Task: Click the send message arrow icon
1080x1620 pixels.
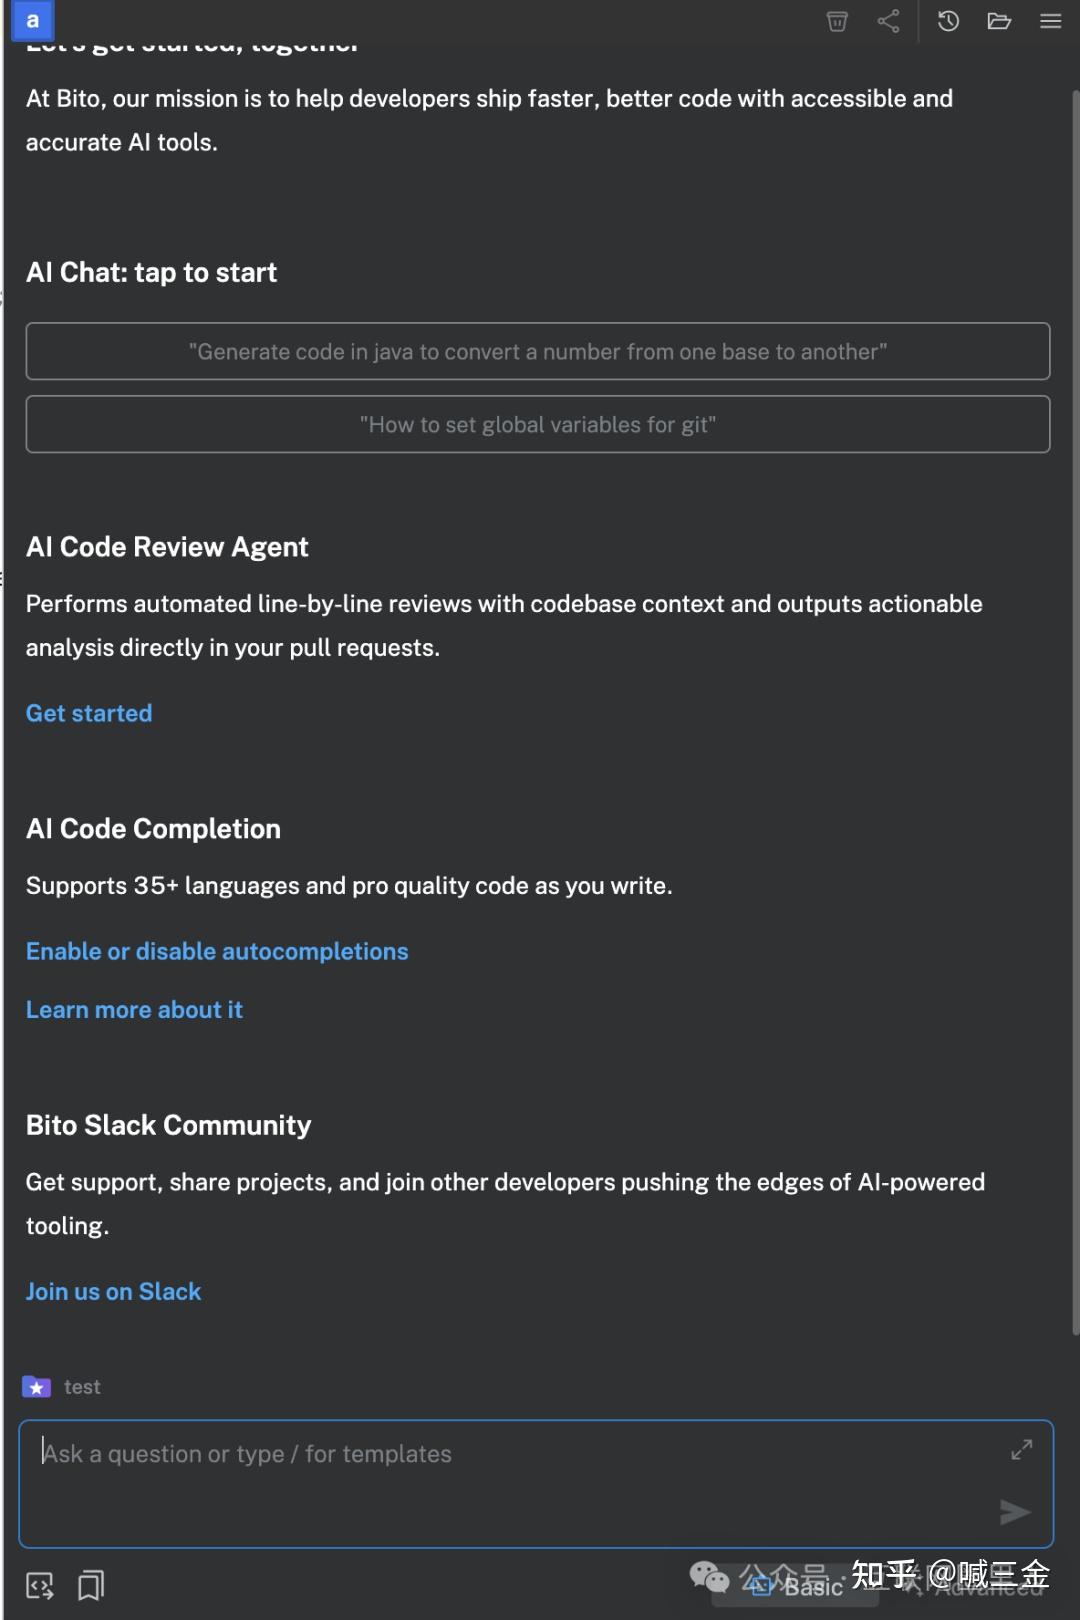Action: (x=1015, y=1512)
